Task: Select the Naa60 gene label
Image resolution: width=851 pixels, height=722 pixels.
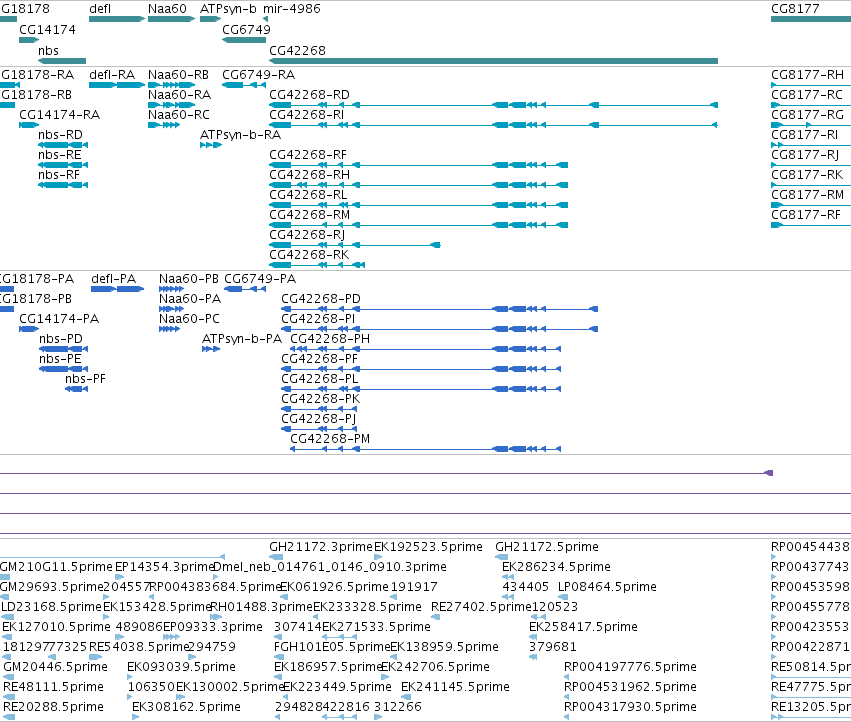Action: click(167, 9)
